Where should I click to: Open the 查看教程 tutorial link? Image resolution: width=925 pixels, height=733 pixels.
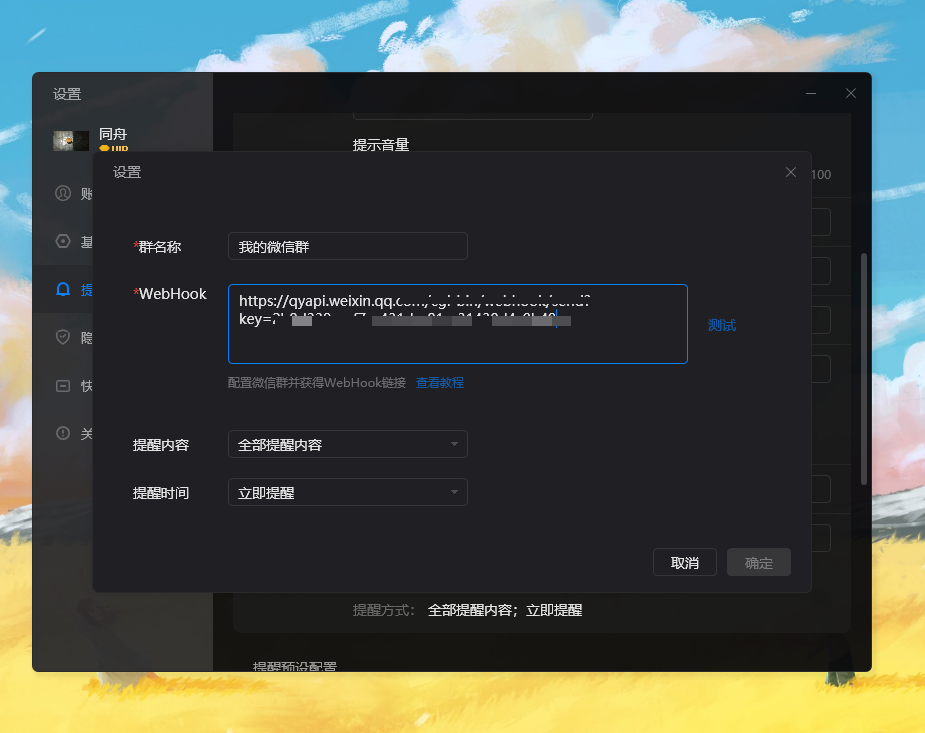click(x=440, y=383)
